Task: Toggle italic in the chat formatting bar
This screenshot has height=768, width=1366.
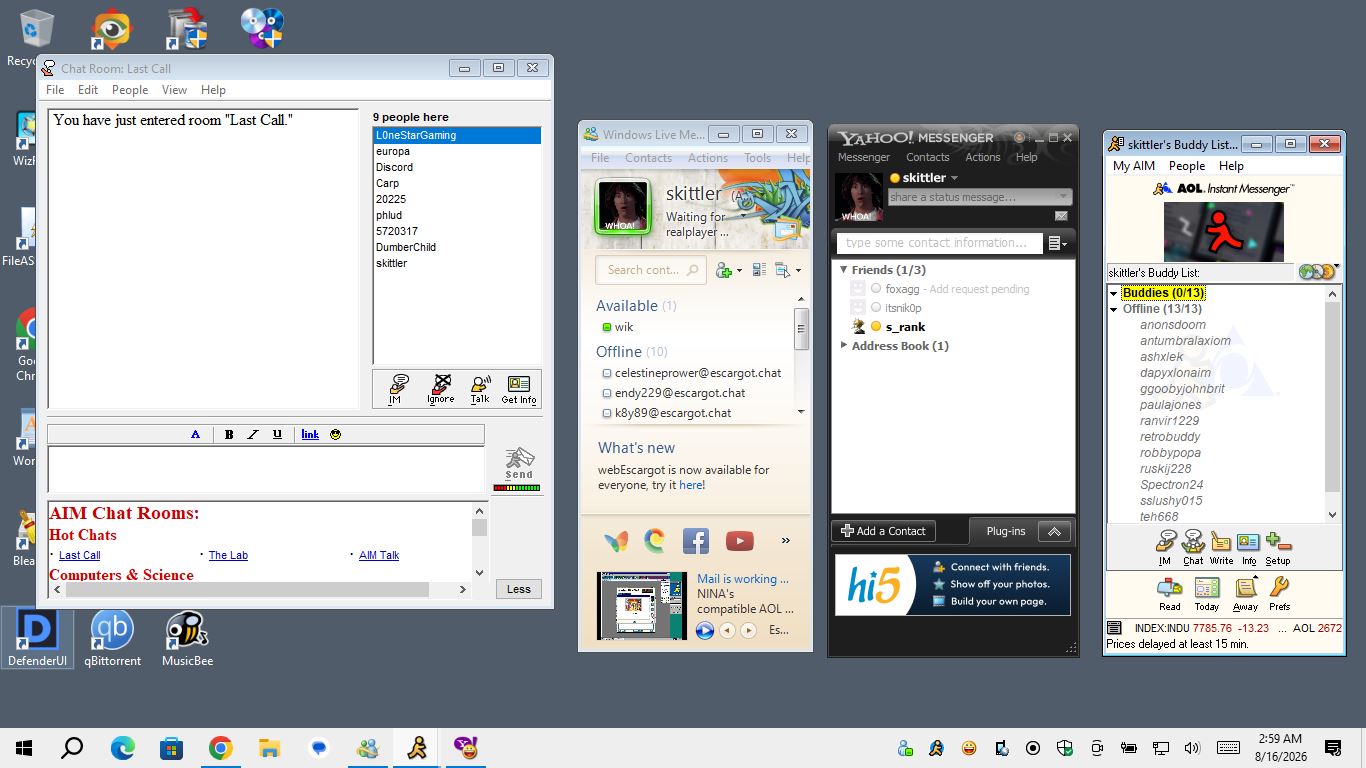Action: tap(253, 434)
